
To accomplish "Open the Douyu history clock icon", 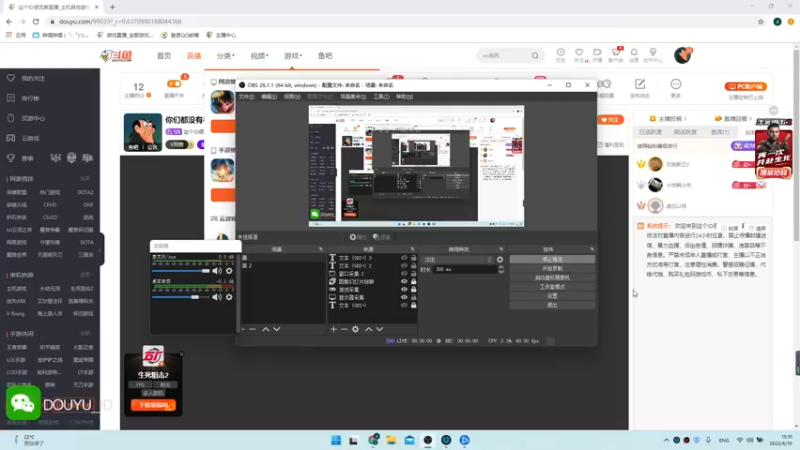I will (561, 53).
